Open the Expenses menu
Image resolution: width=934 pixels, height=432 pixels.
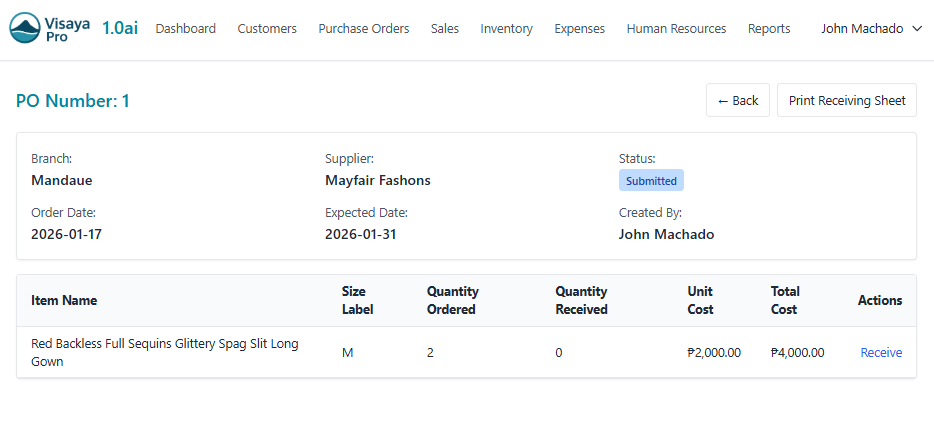pos(579,29)
